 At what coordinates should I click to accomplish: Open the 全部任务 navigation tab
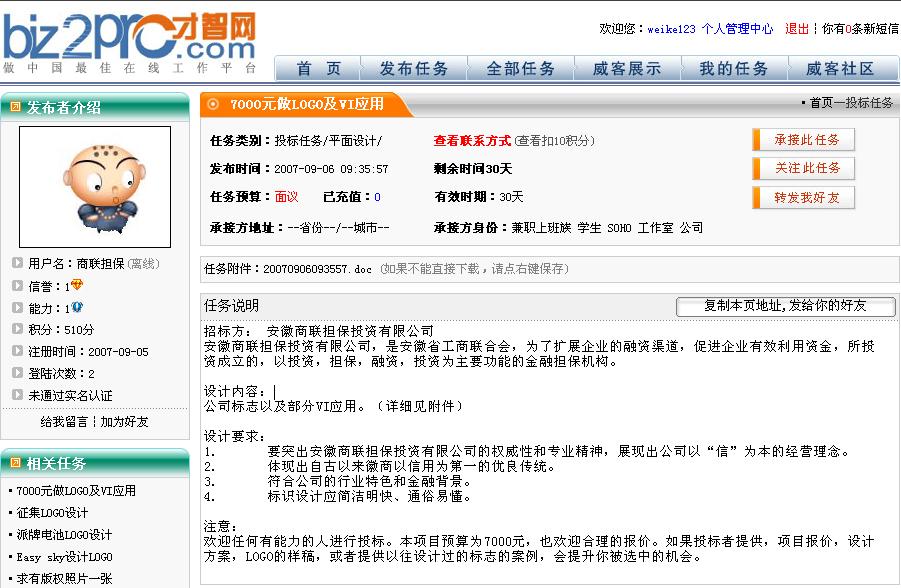coord(520,69)
